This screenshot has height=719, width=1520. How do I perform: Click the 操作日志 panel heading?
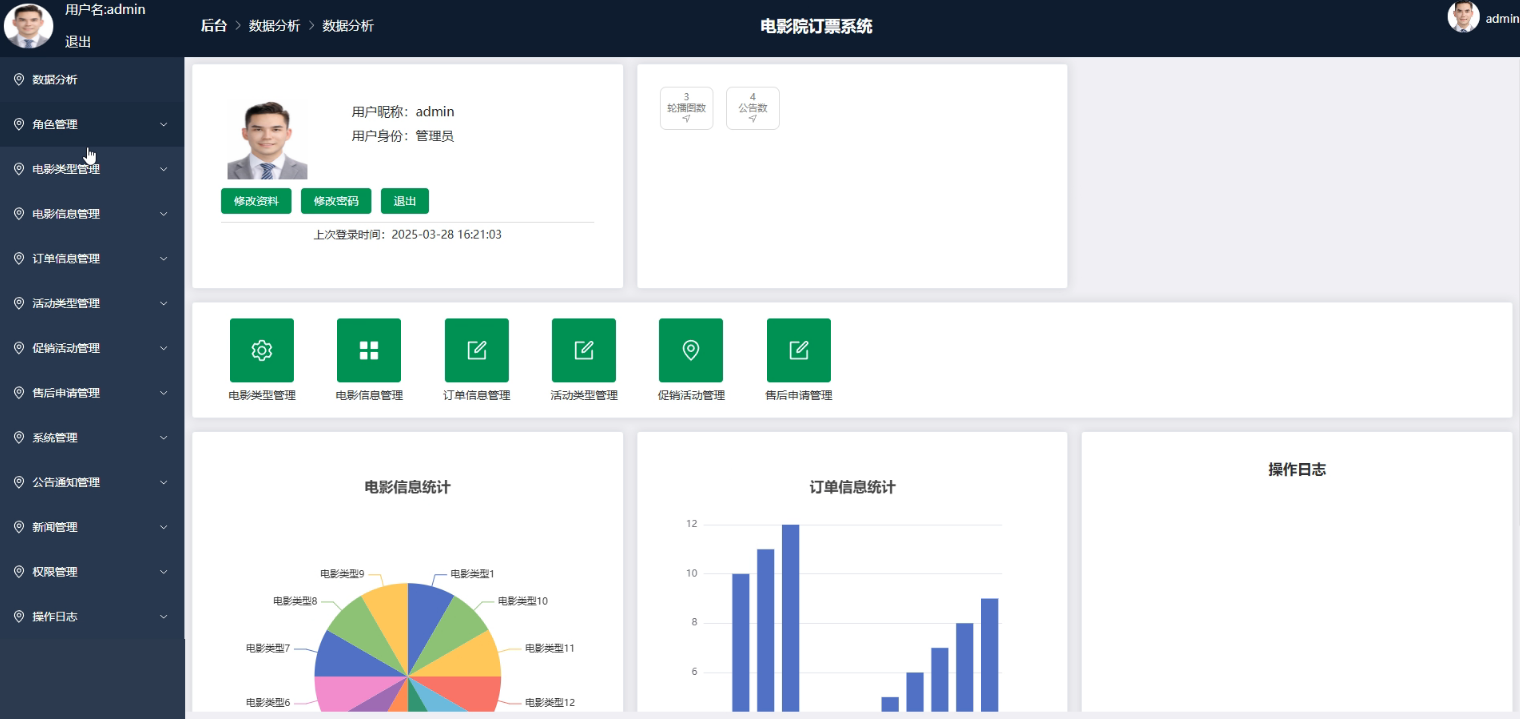(1297, 469)
